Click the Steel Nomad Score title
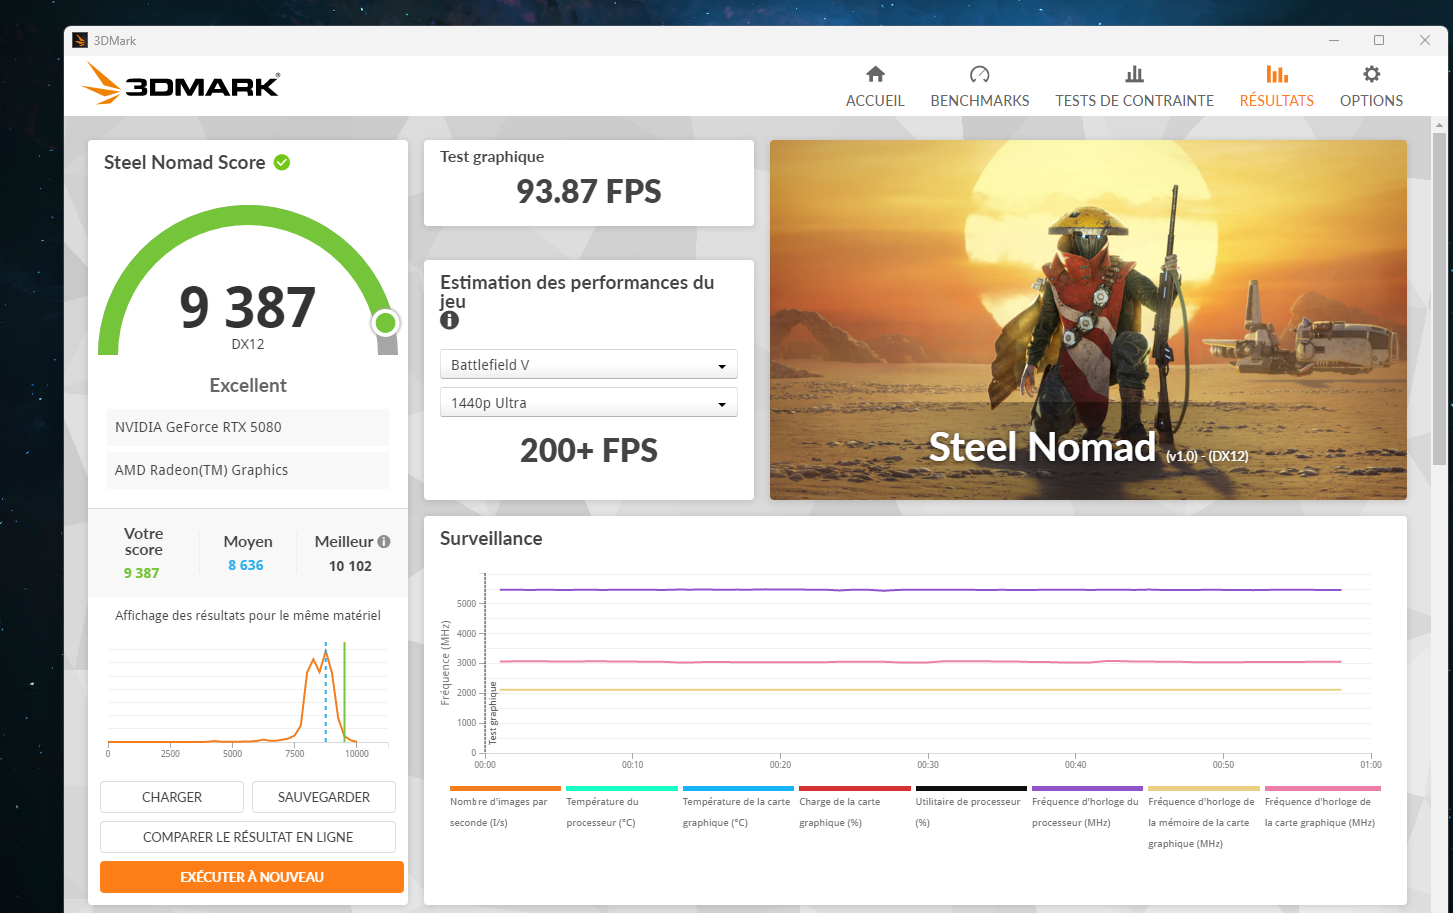 click(185, 162)
